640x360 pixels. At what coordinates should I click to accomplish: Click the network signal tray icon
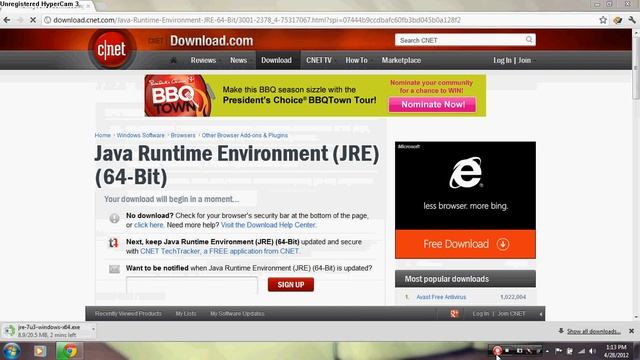(x=582, y=351)
